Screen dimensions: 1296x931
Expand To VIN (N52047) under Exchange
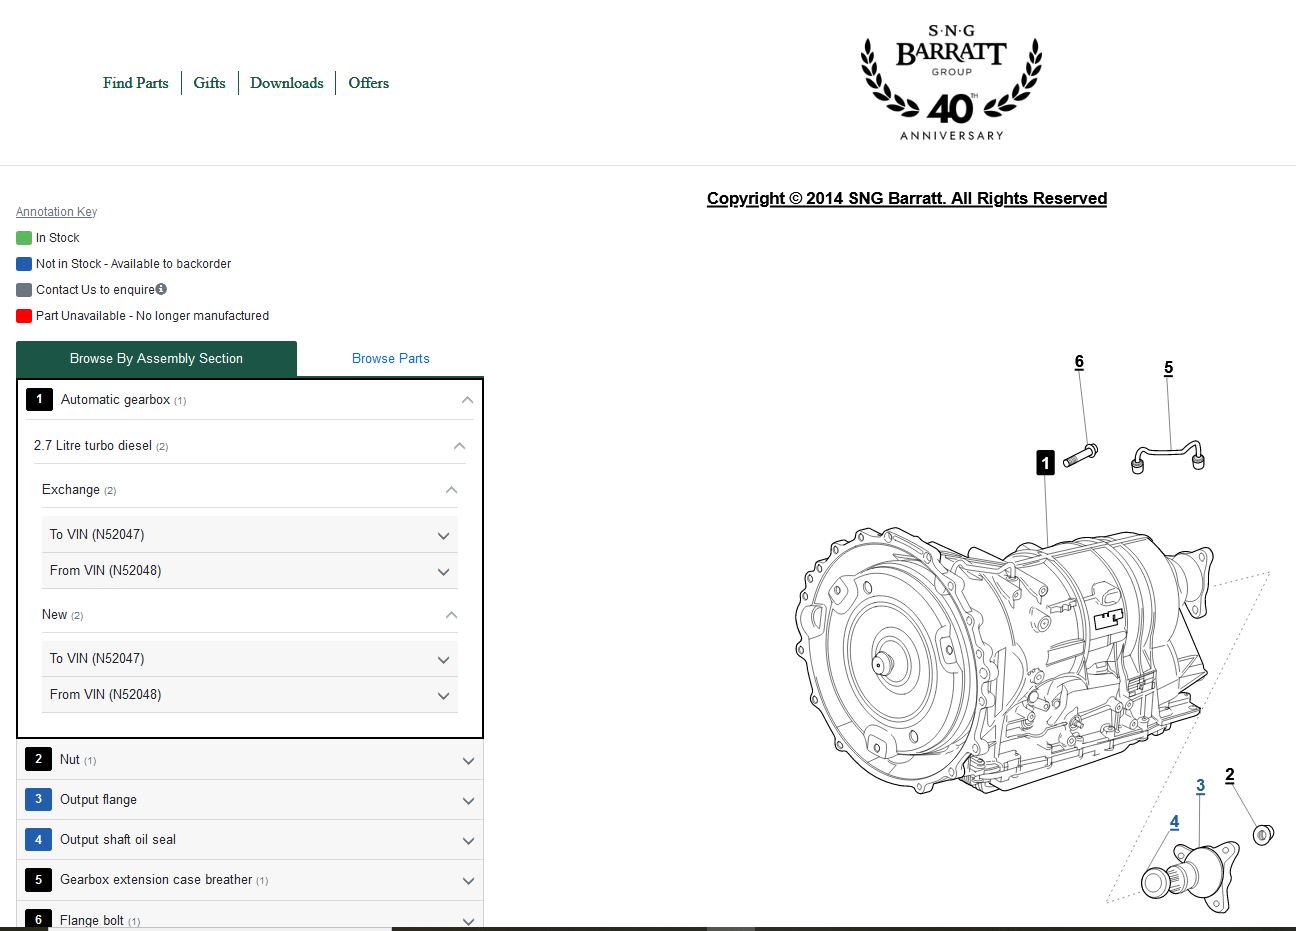[443, 536]
